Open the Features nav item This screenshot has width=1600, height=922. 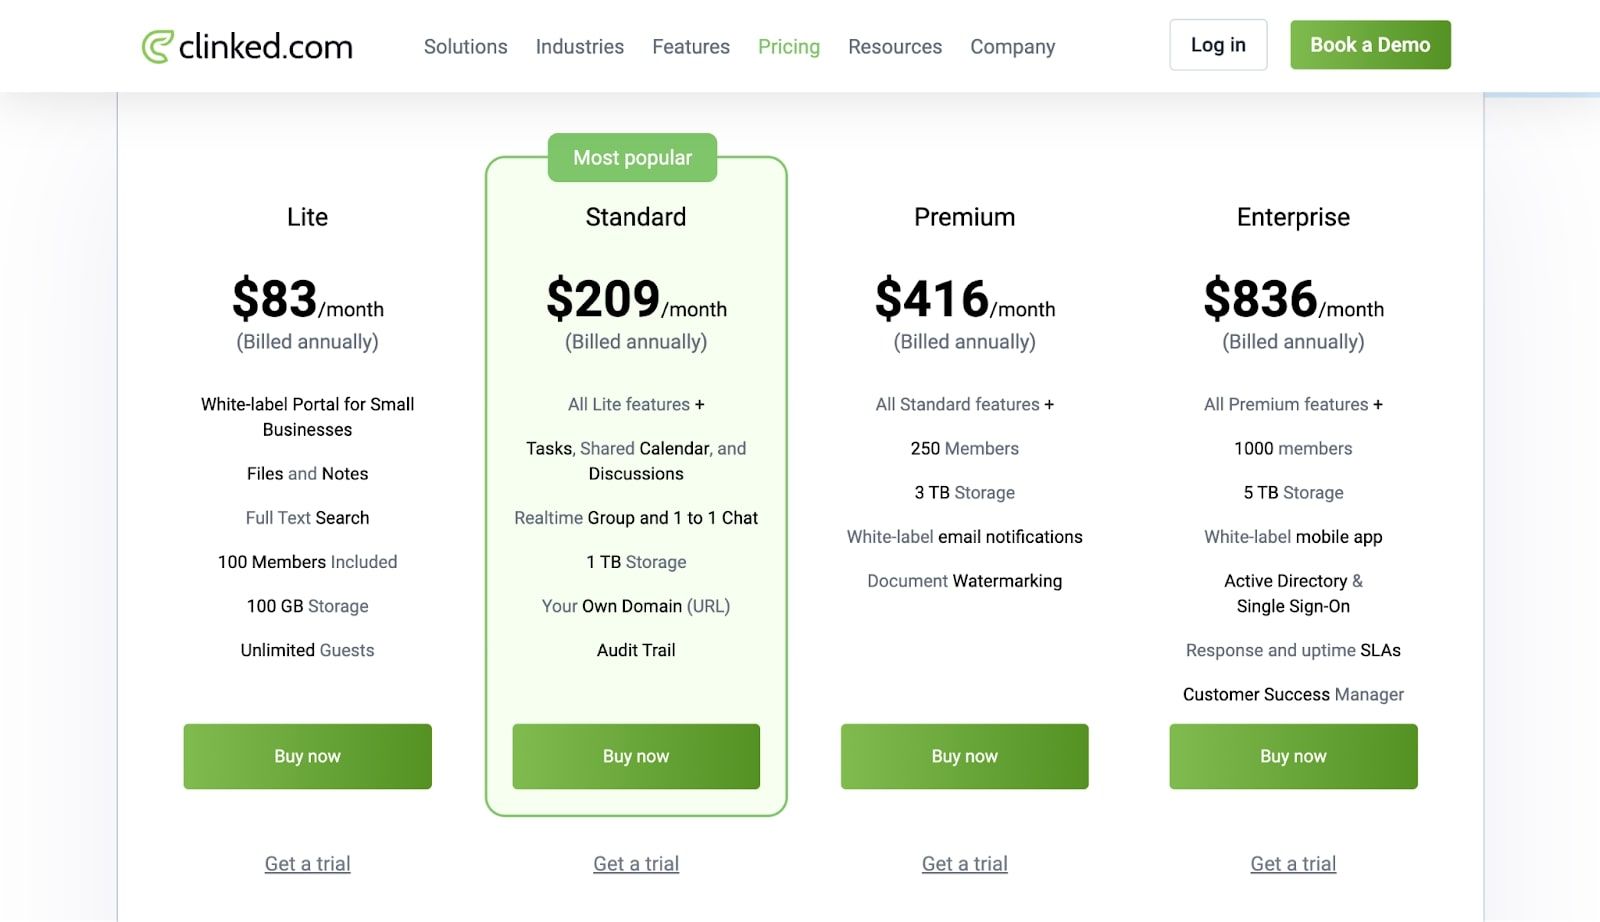point(690,47)
